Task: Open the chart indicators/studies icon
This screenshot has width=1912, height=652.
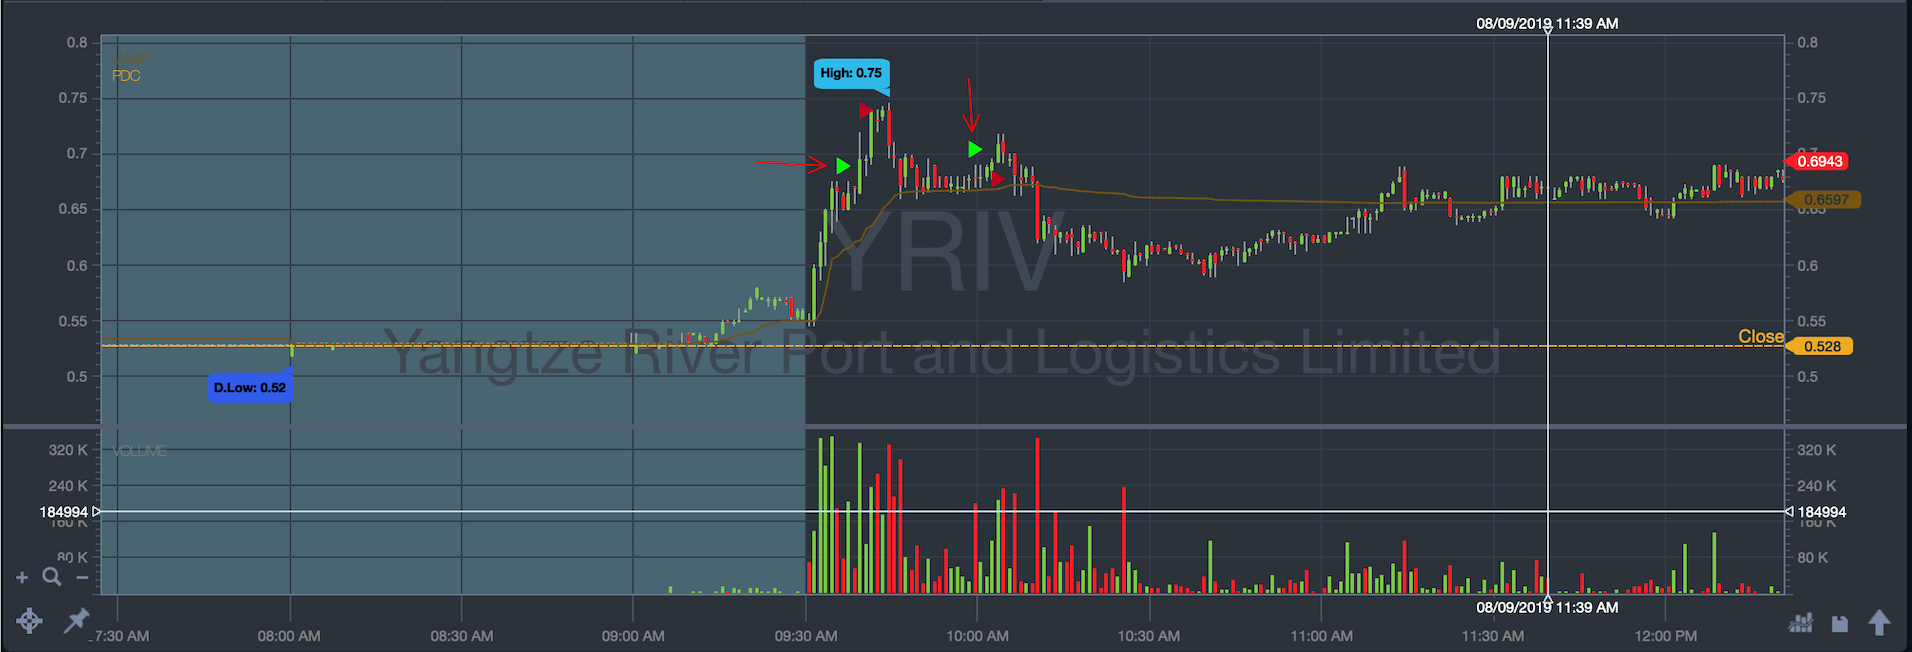Action: pyautogui.click(x=1801, y=623)
